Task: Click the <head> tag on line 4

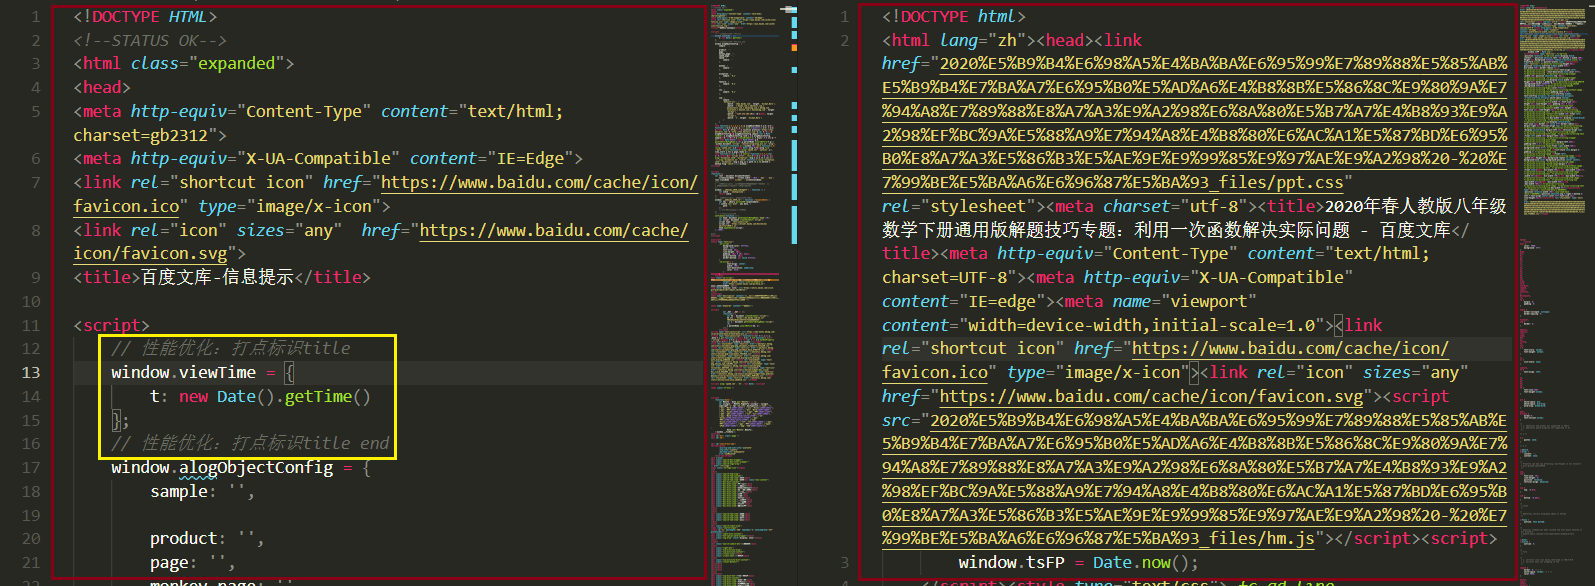Action: 102,87
